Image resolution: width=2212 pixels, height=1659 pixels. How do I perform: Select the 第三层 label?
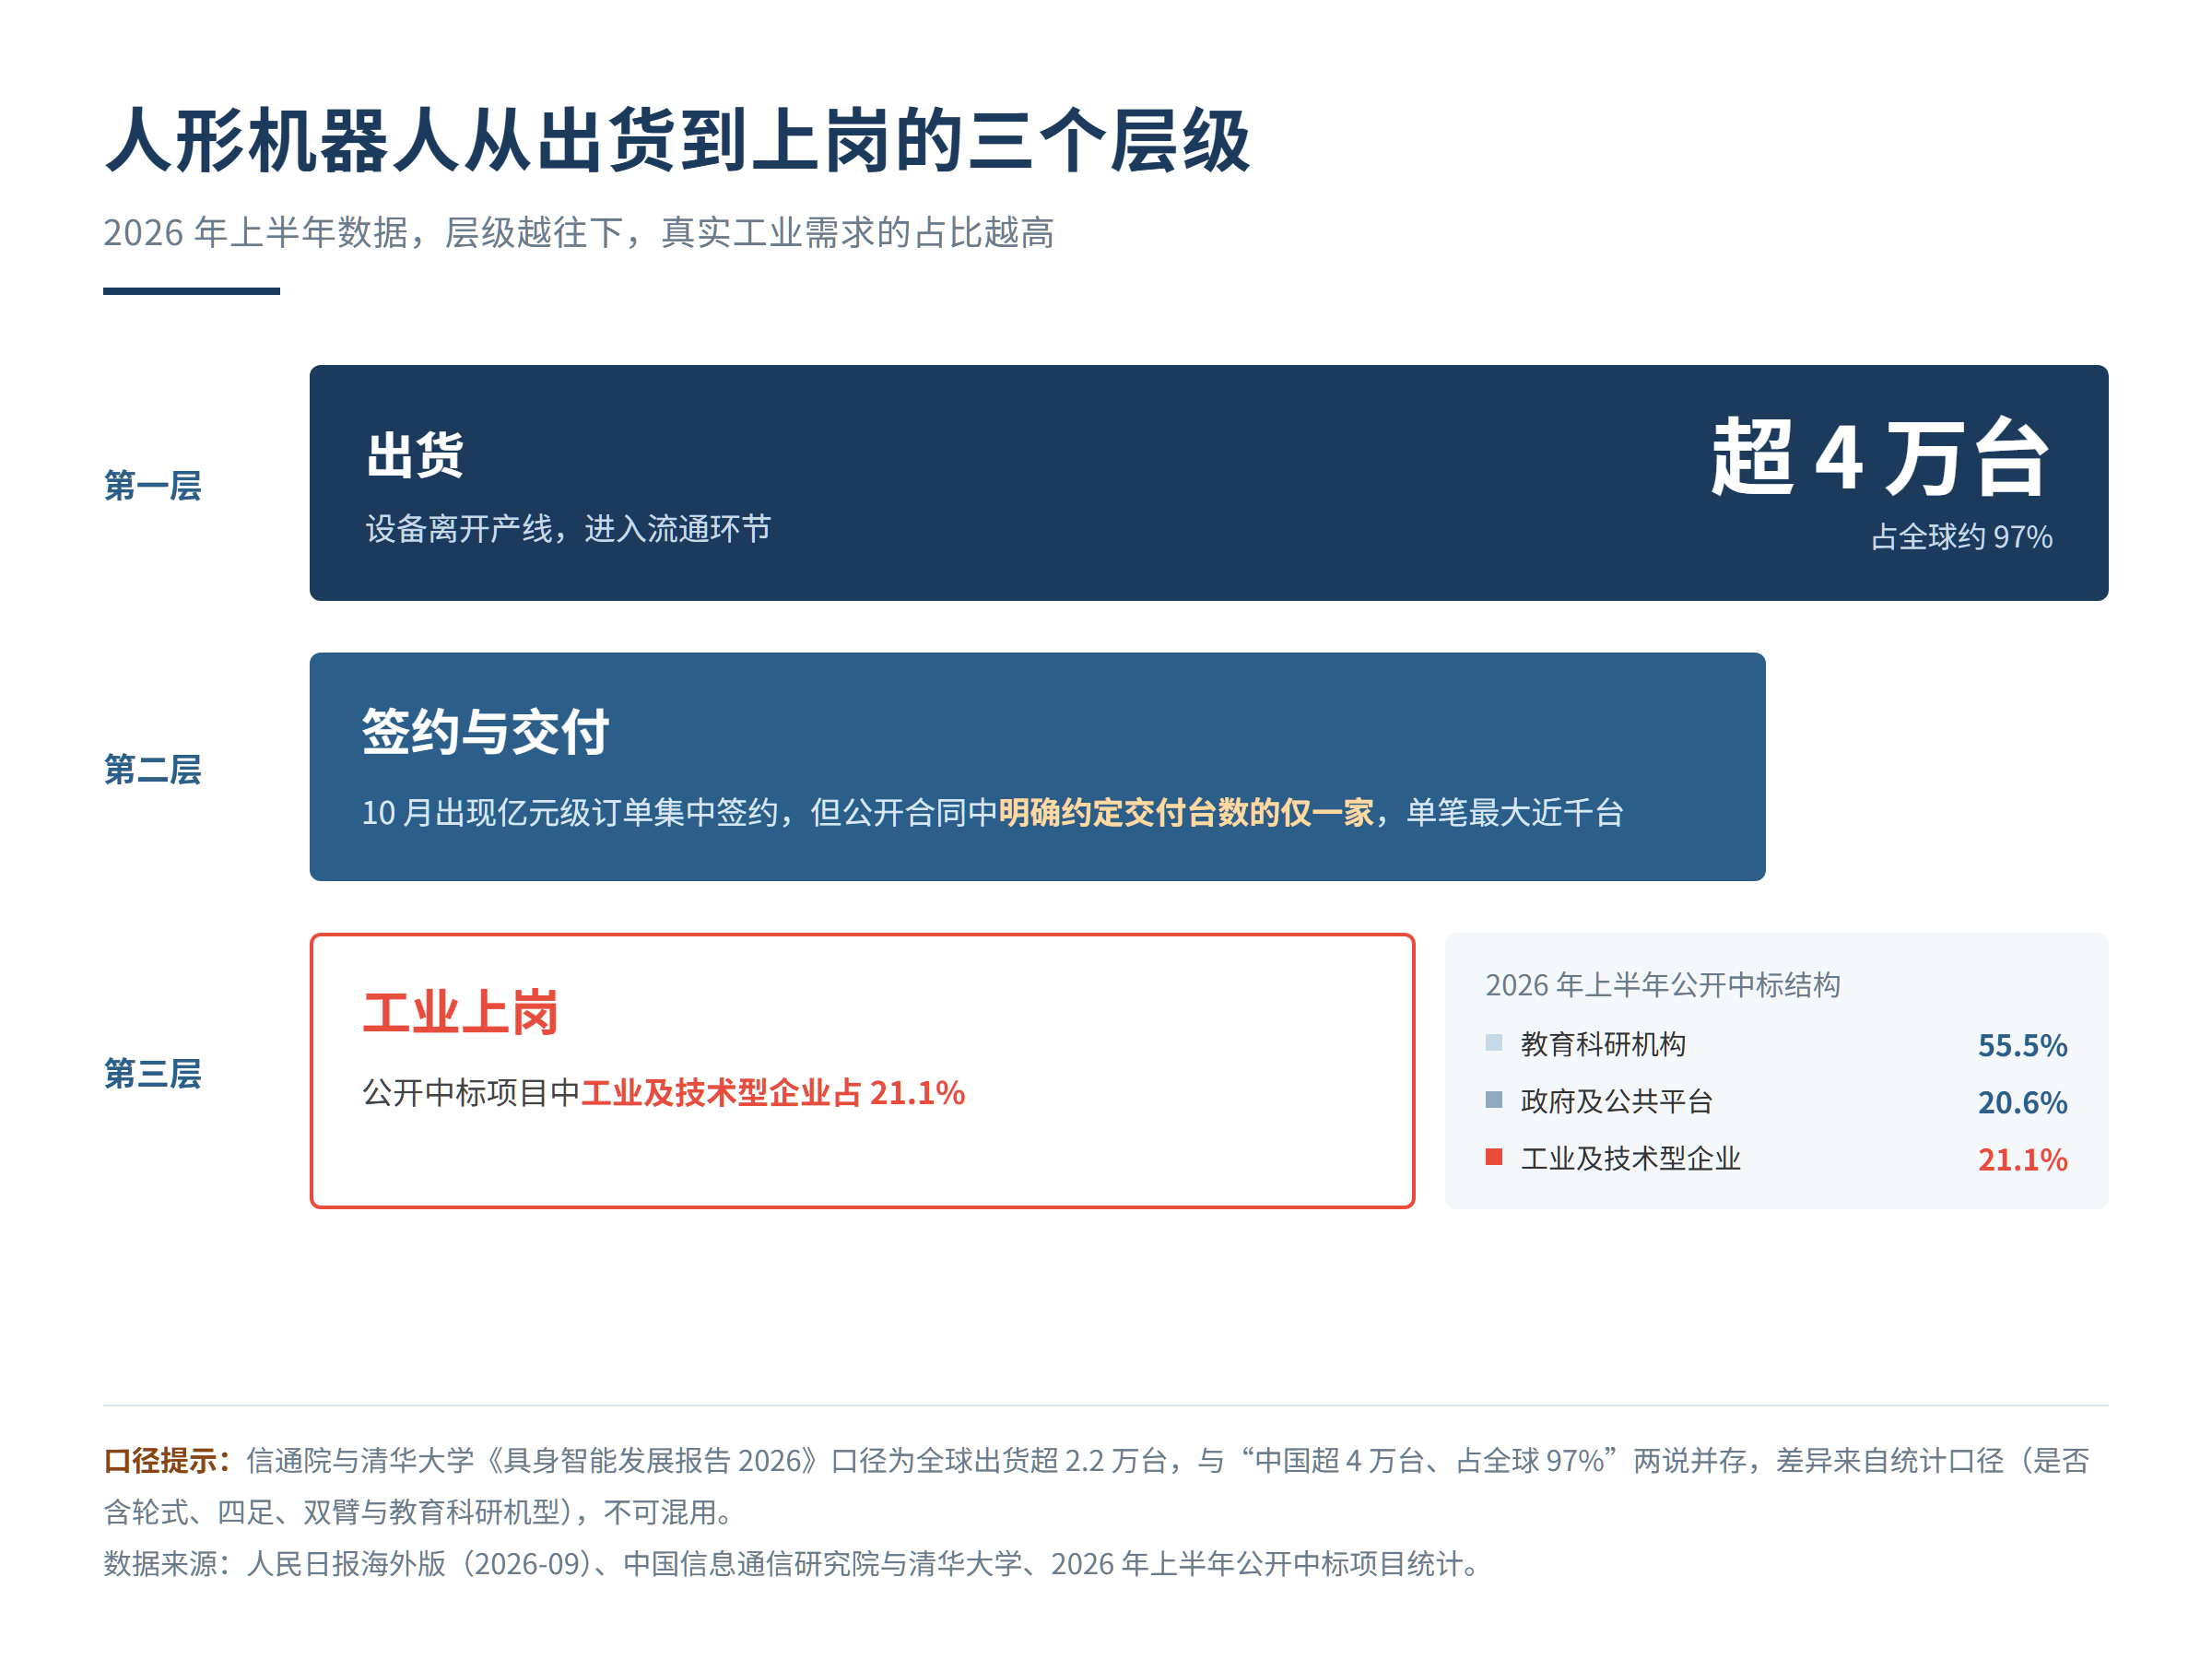click(x=152, y=1073)
